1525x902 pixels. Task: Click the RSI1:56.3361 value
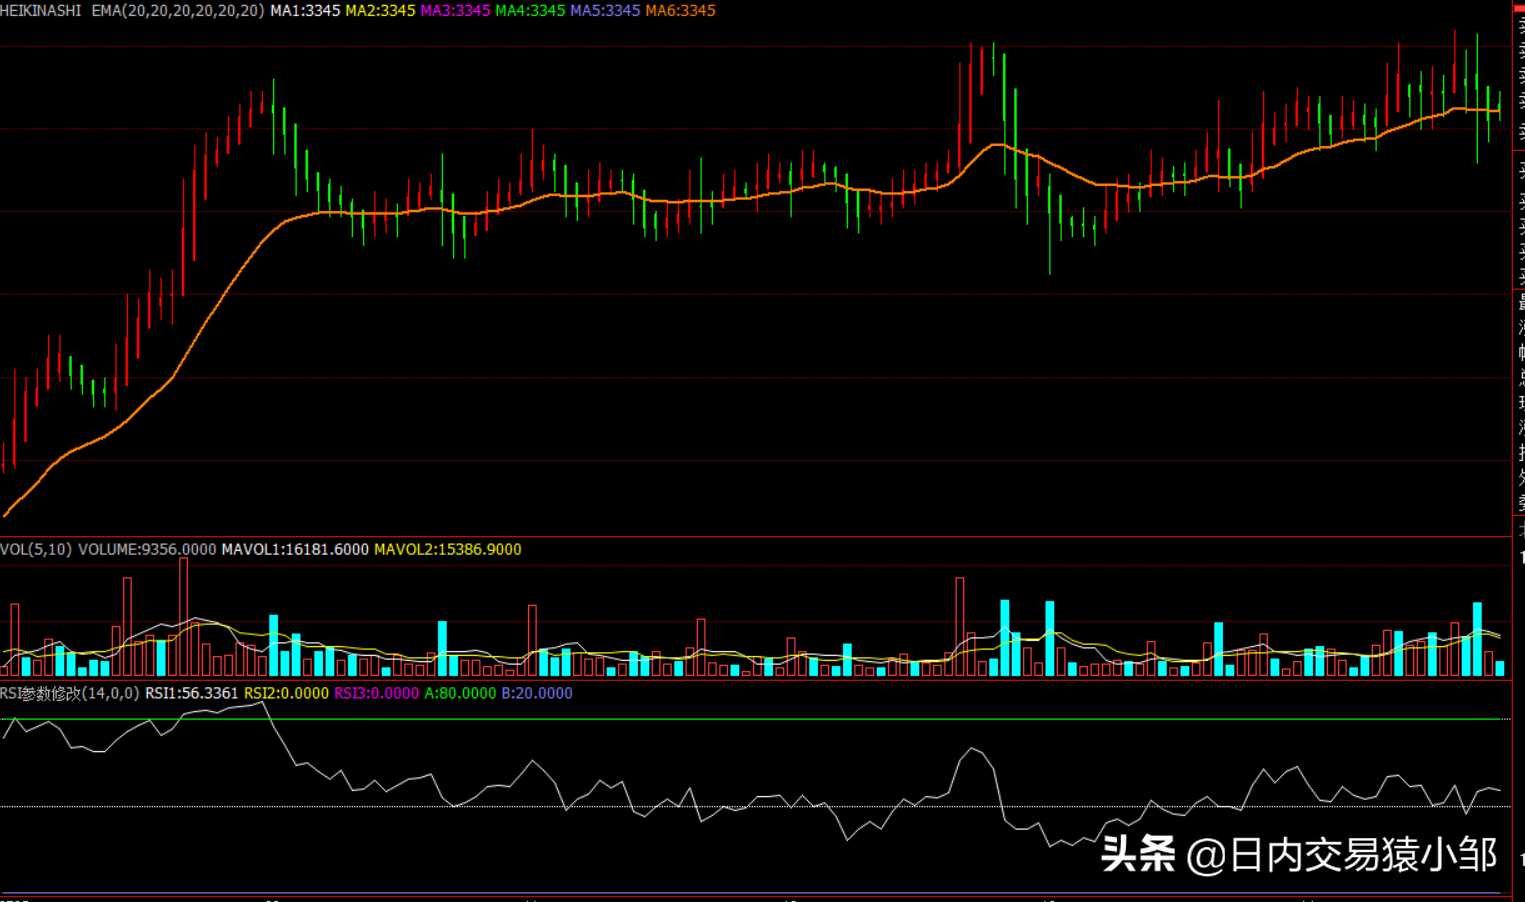tap(192, 693)
